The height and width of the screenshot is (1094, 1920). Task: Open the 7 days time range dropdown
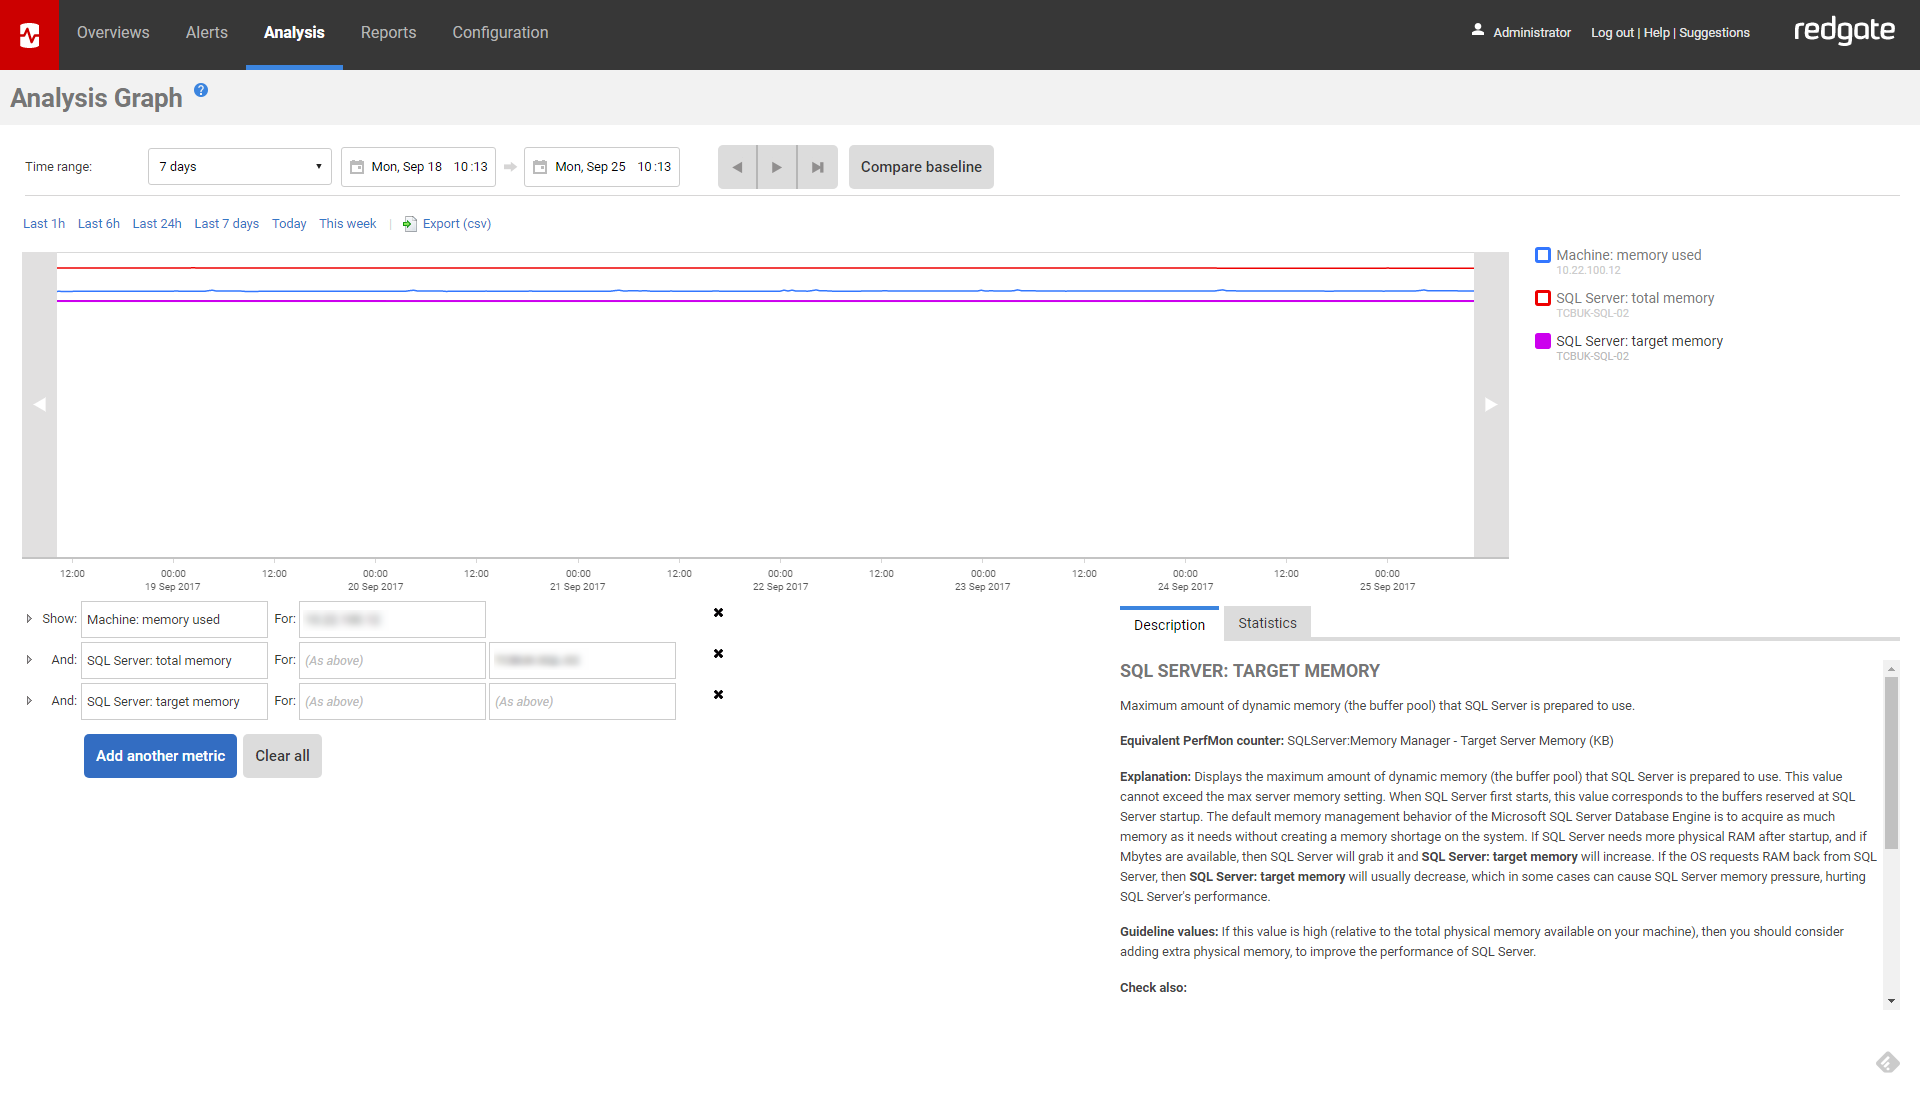pos(240,167)
